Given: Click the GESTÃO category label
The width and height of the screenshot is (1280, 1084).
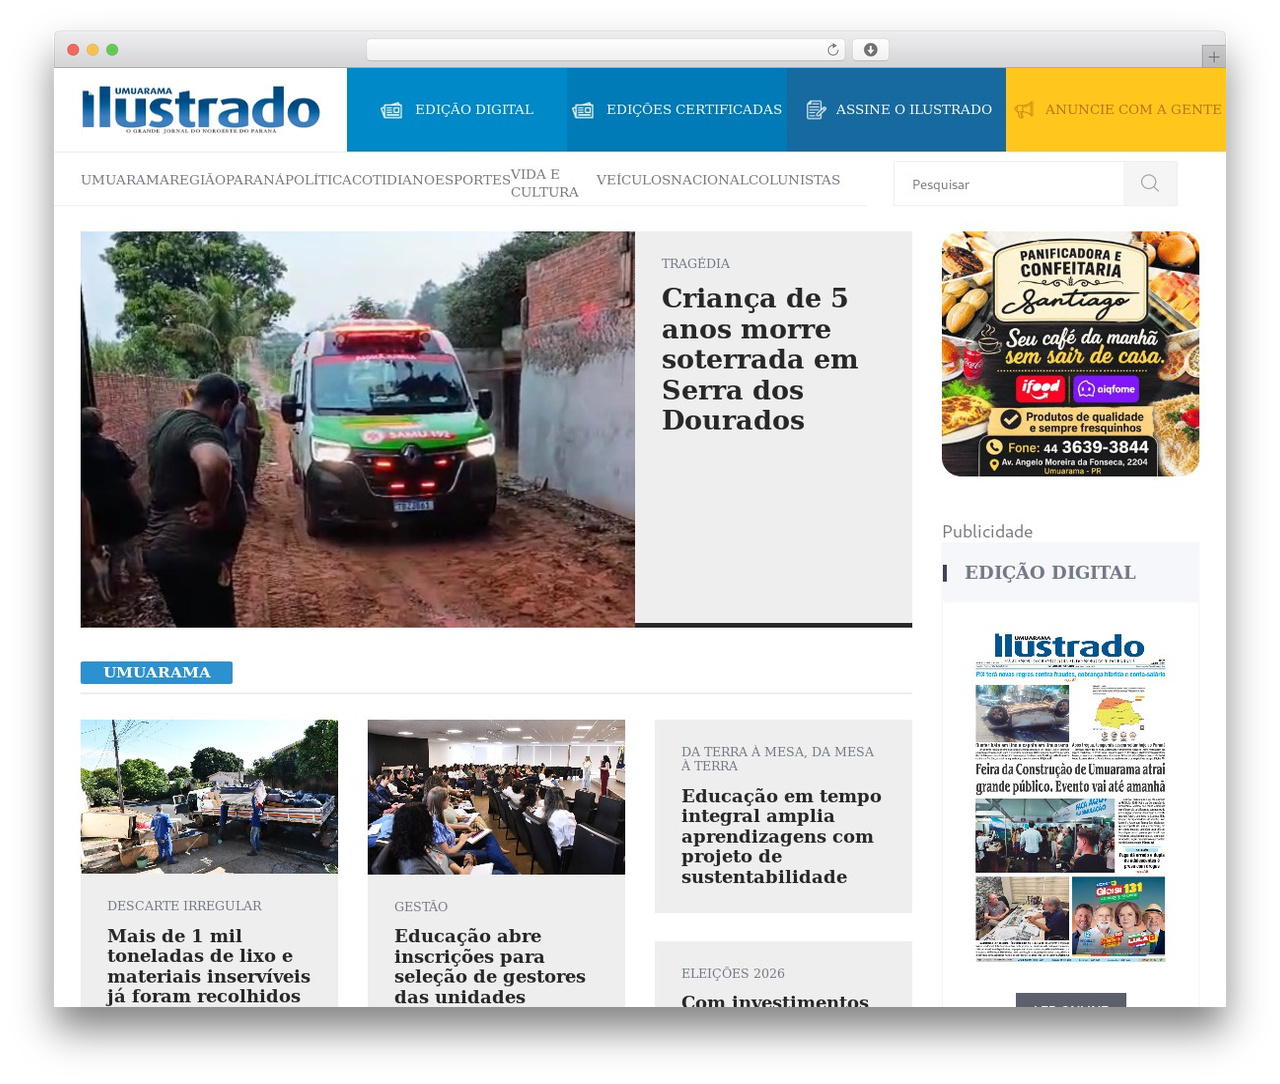Looking at the screenshot, I should [421, 907].
